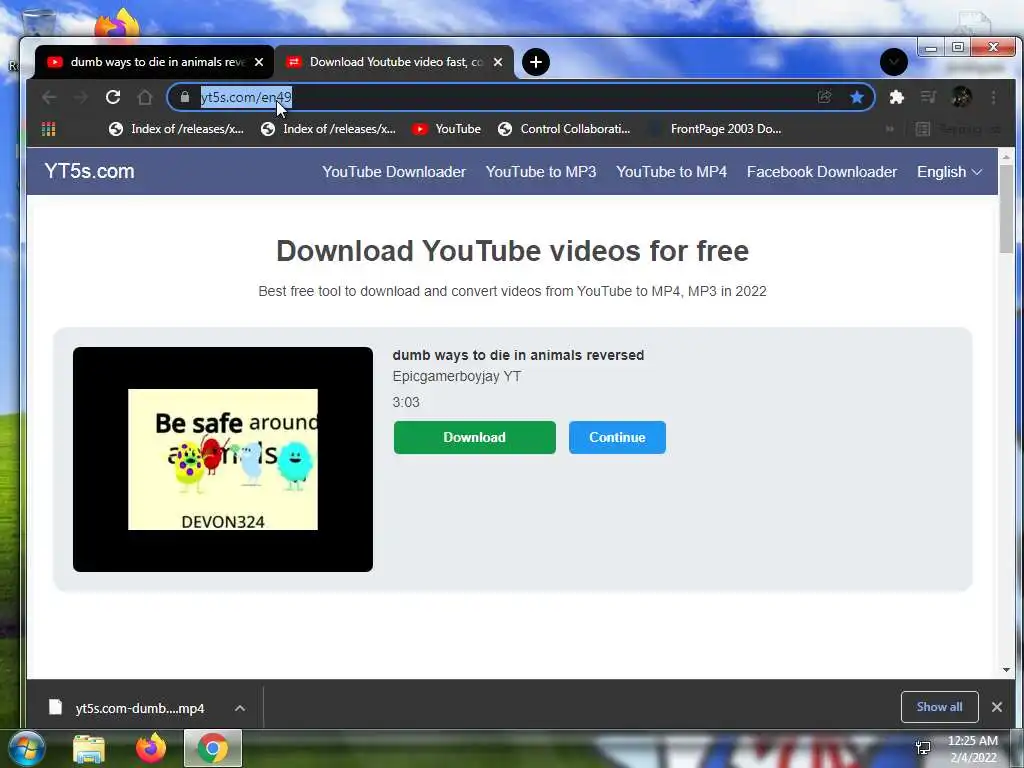Screen dimensions: 1024x768
Task: Switch to the 'dumb ways to die' YouTube tab
Action: (x=155, y=62)
